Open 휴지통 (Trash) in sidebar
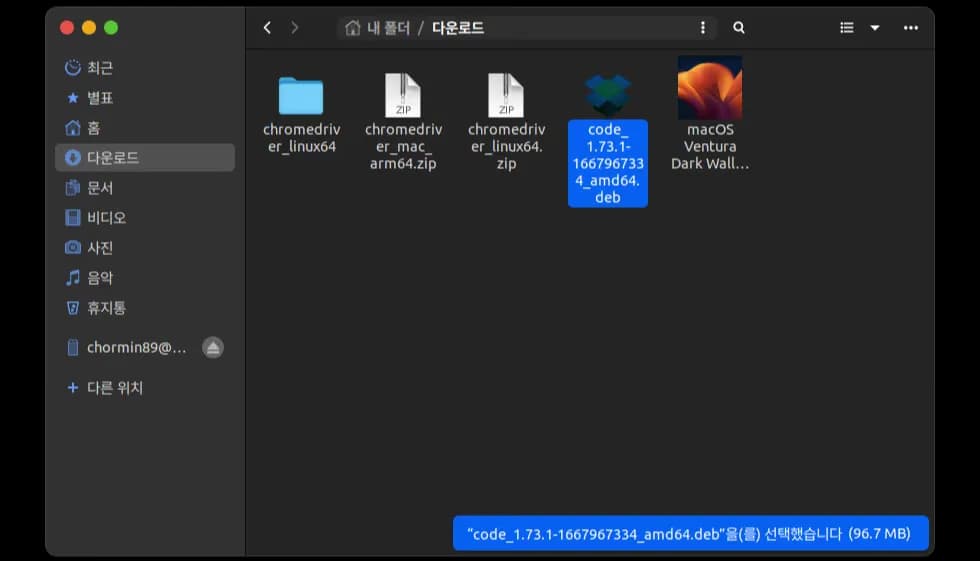Viewport: 980px width, 561px height. (105, 308)
